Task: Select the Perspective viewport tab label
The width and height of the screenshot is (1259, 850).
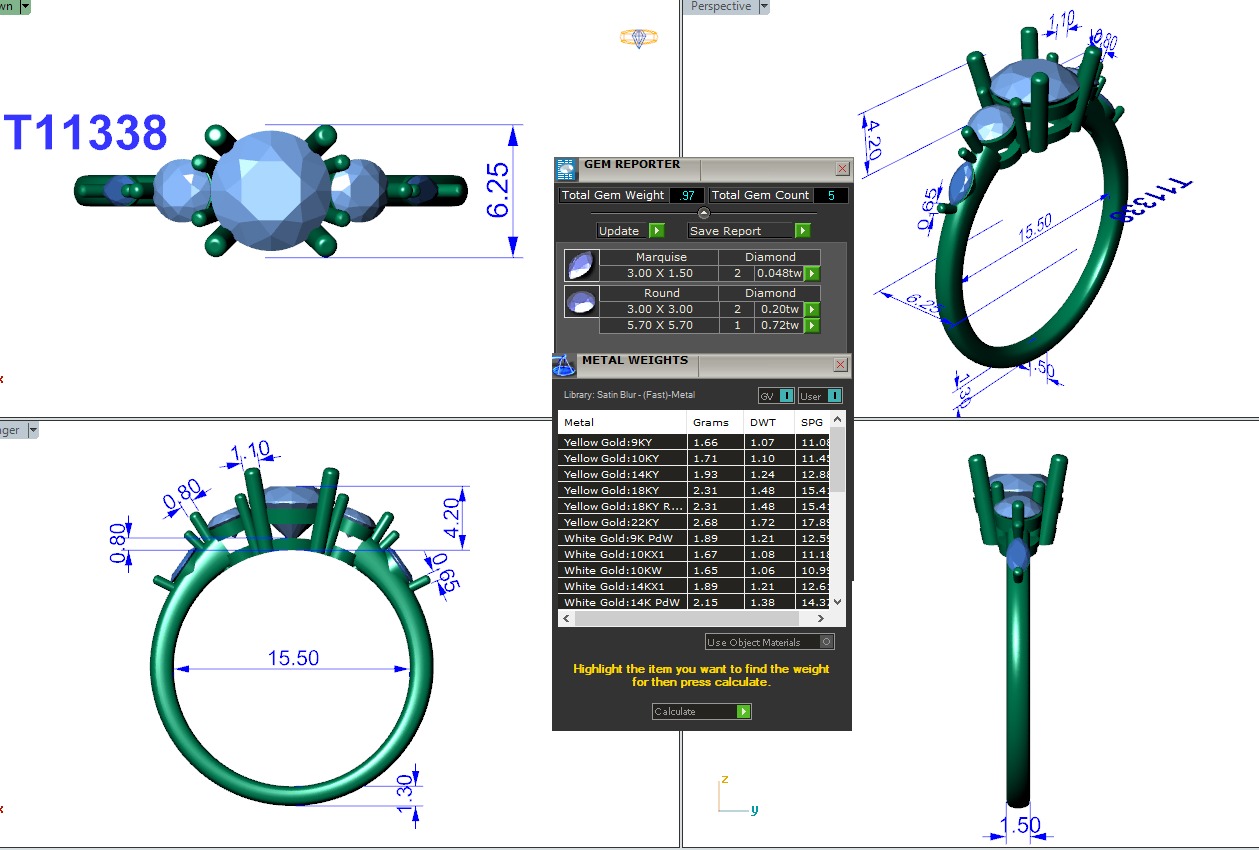Action: (720, 7)
